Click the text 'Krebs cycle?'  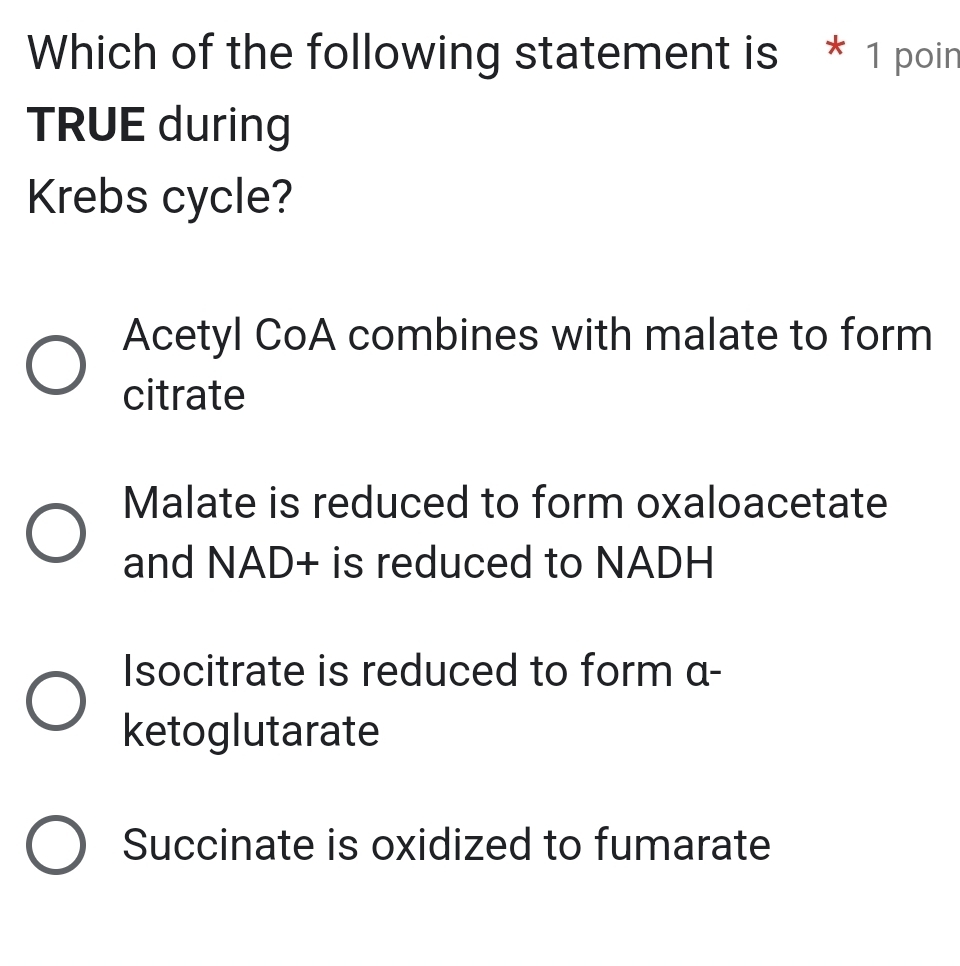(x=160, y=196)
